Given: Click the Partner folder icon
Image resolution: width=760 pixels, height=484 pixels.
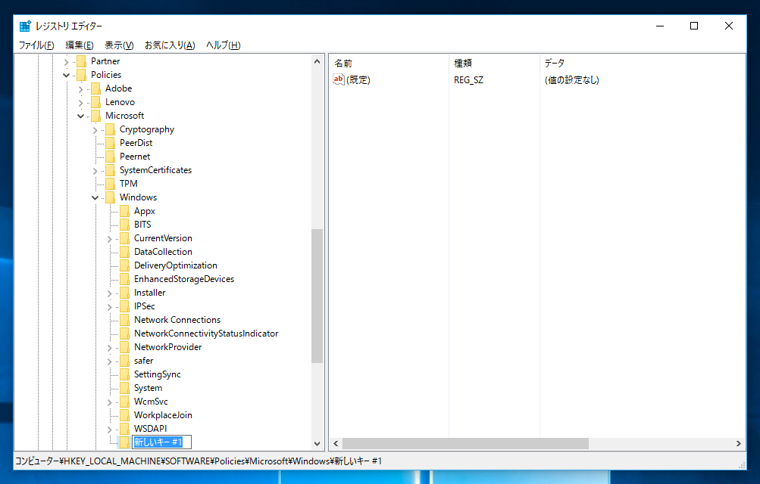Looking at the screenshot, I should (x=81, y=61).
